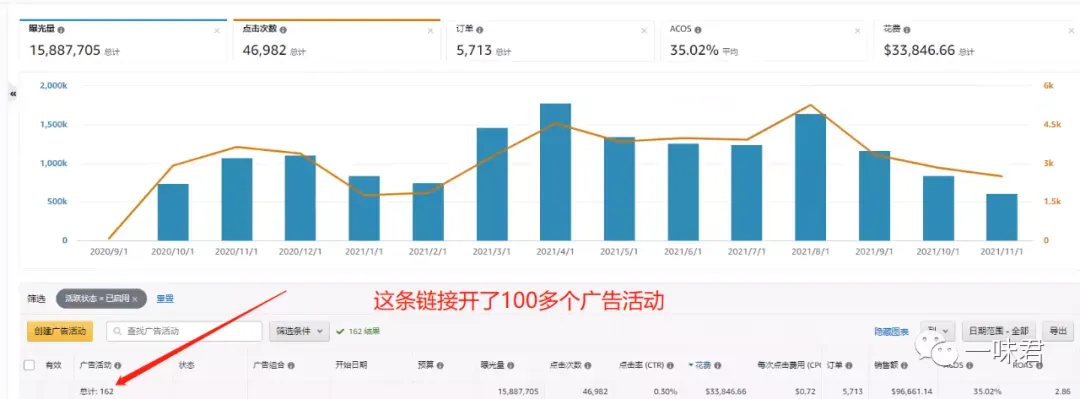The height and width of the screenshot is (399, 1080).
Task: Click the info icon beside 预算 column header
Action: 439,366
